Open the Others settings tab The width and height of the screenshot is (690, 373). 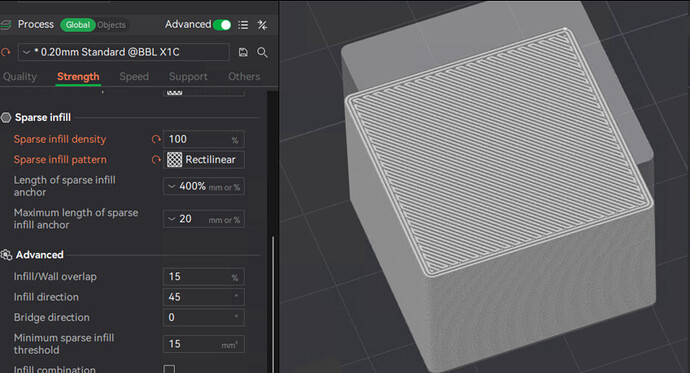pos(244,77)
